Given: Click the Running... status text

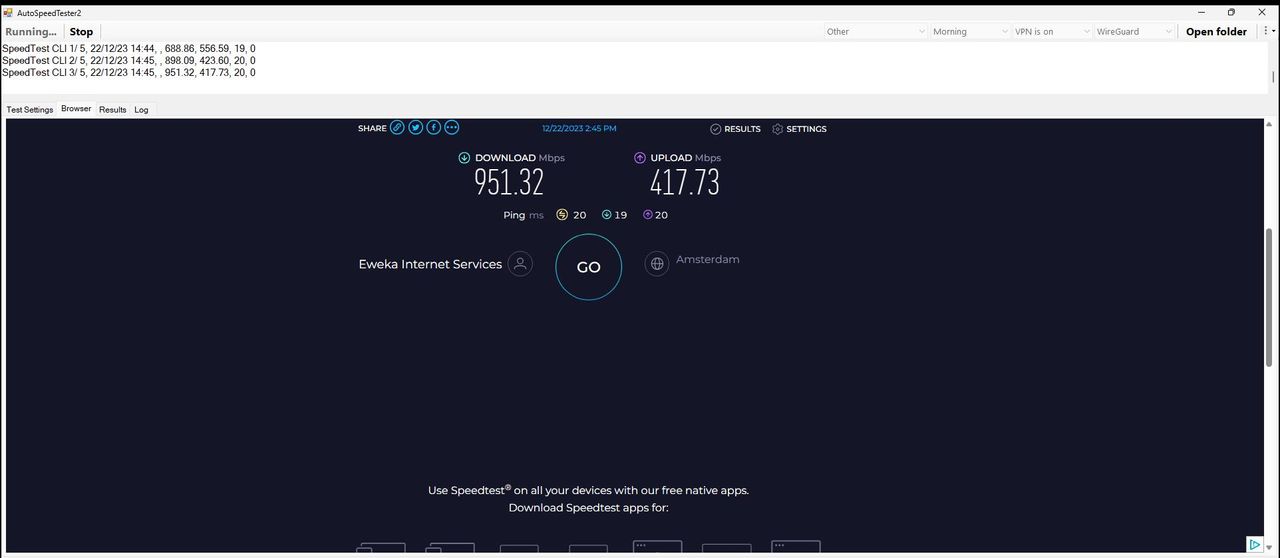Looking at the screenshot, I should click(x=31, y=32).
